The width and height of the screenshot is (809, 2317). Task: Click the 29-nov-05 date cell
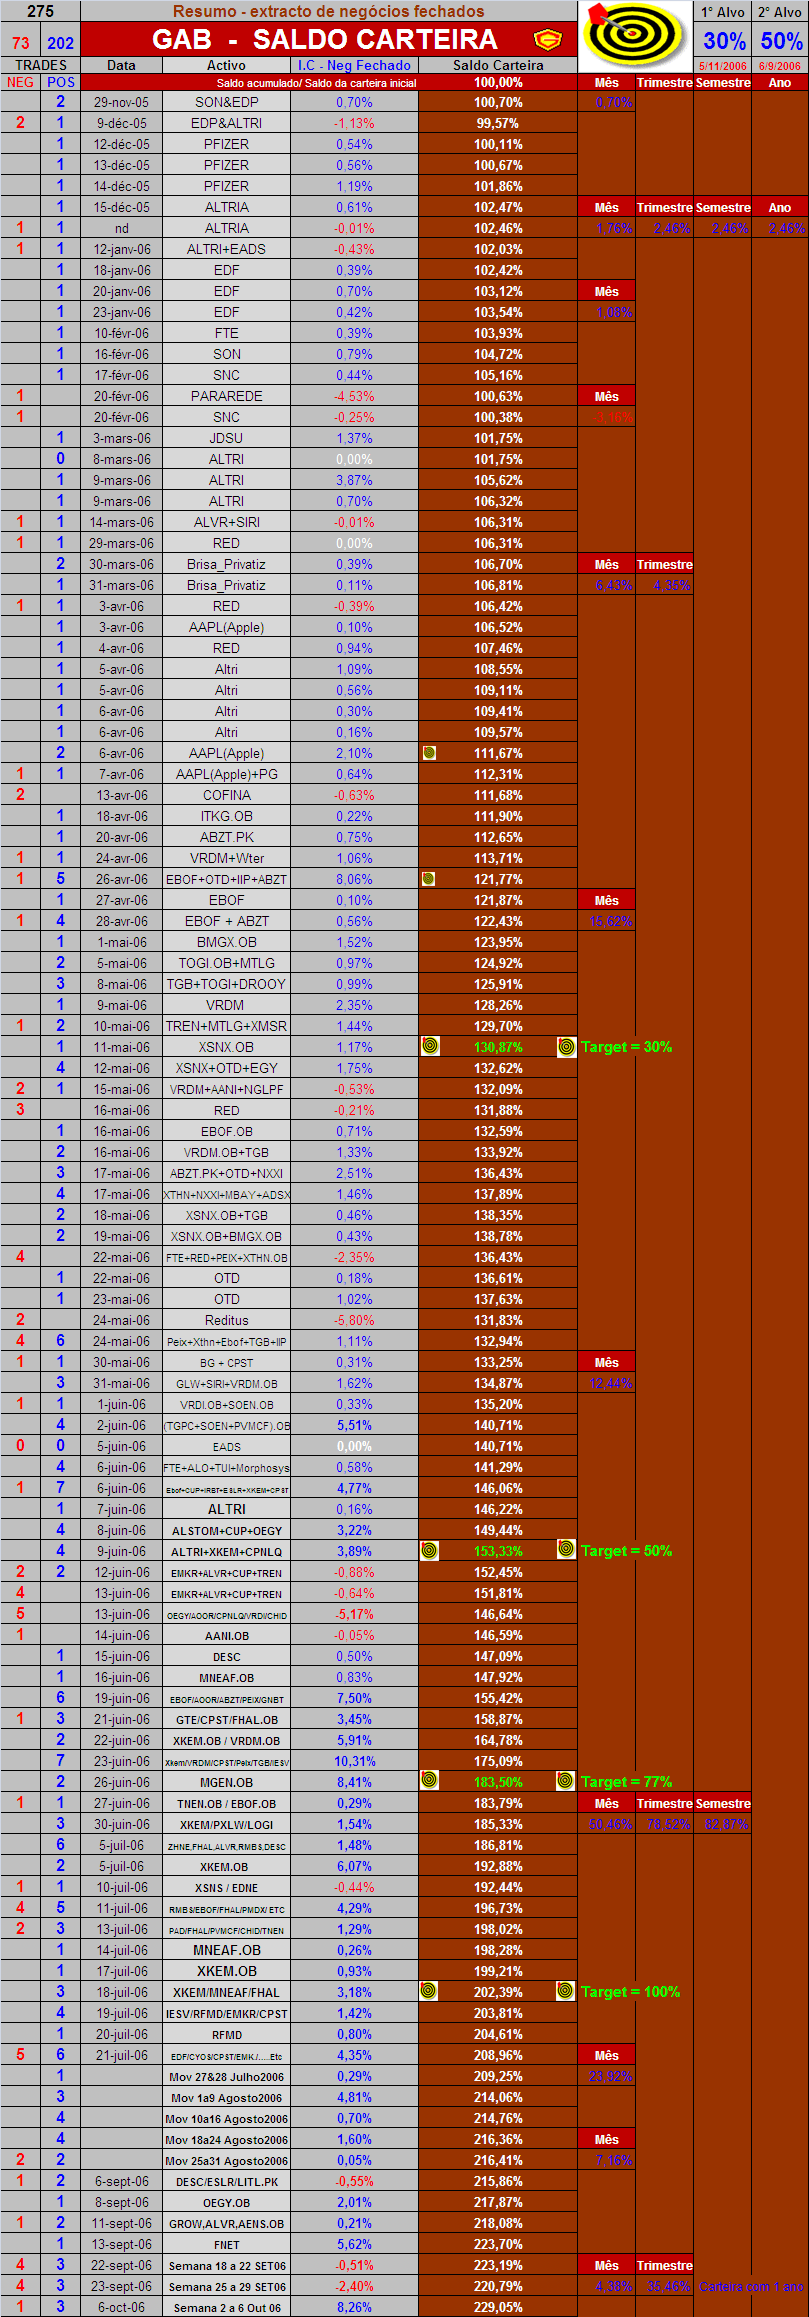[x=121, y=102]
